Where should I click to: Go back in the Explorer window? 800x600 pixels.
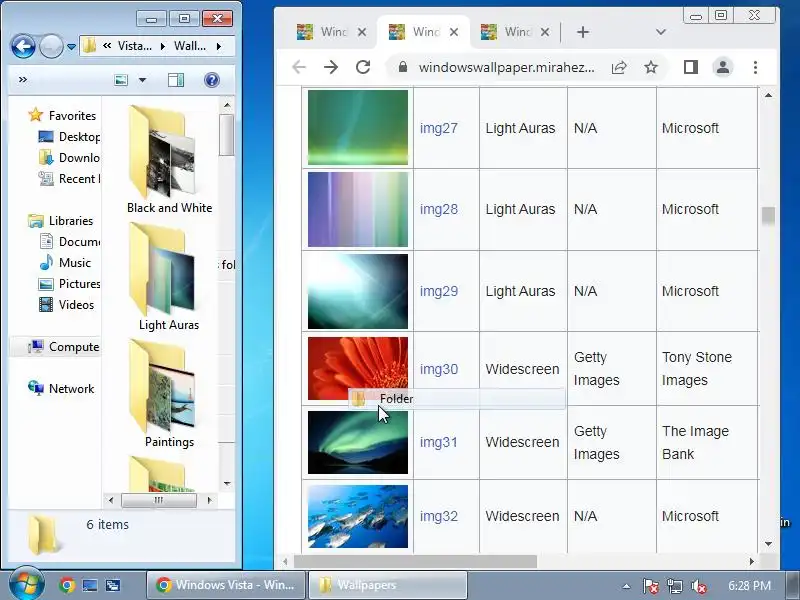click(x=23, y=47)
